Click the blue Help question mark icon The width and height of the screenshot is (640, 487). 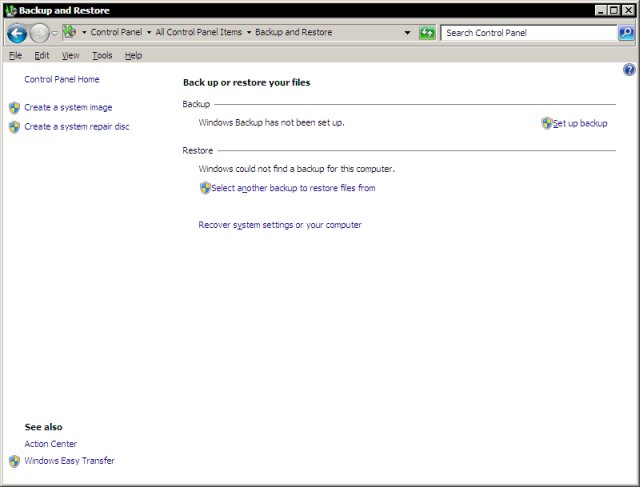(629, 70)
